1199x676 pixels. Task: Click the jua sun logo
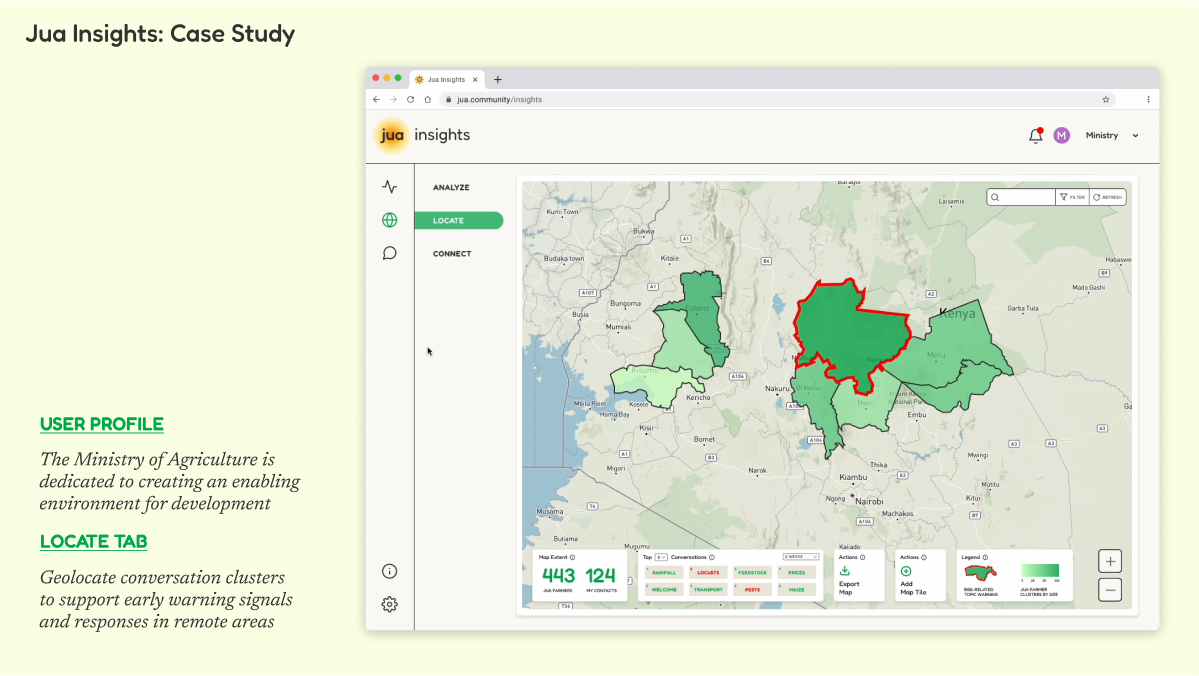392,135
